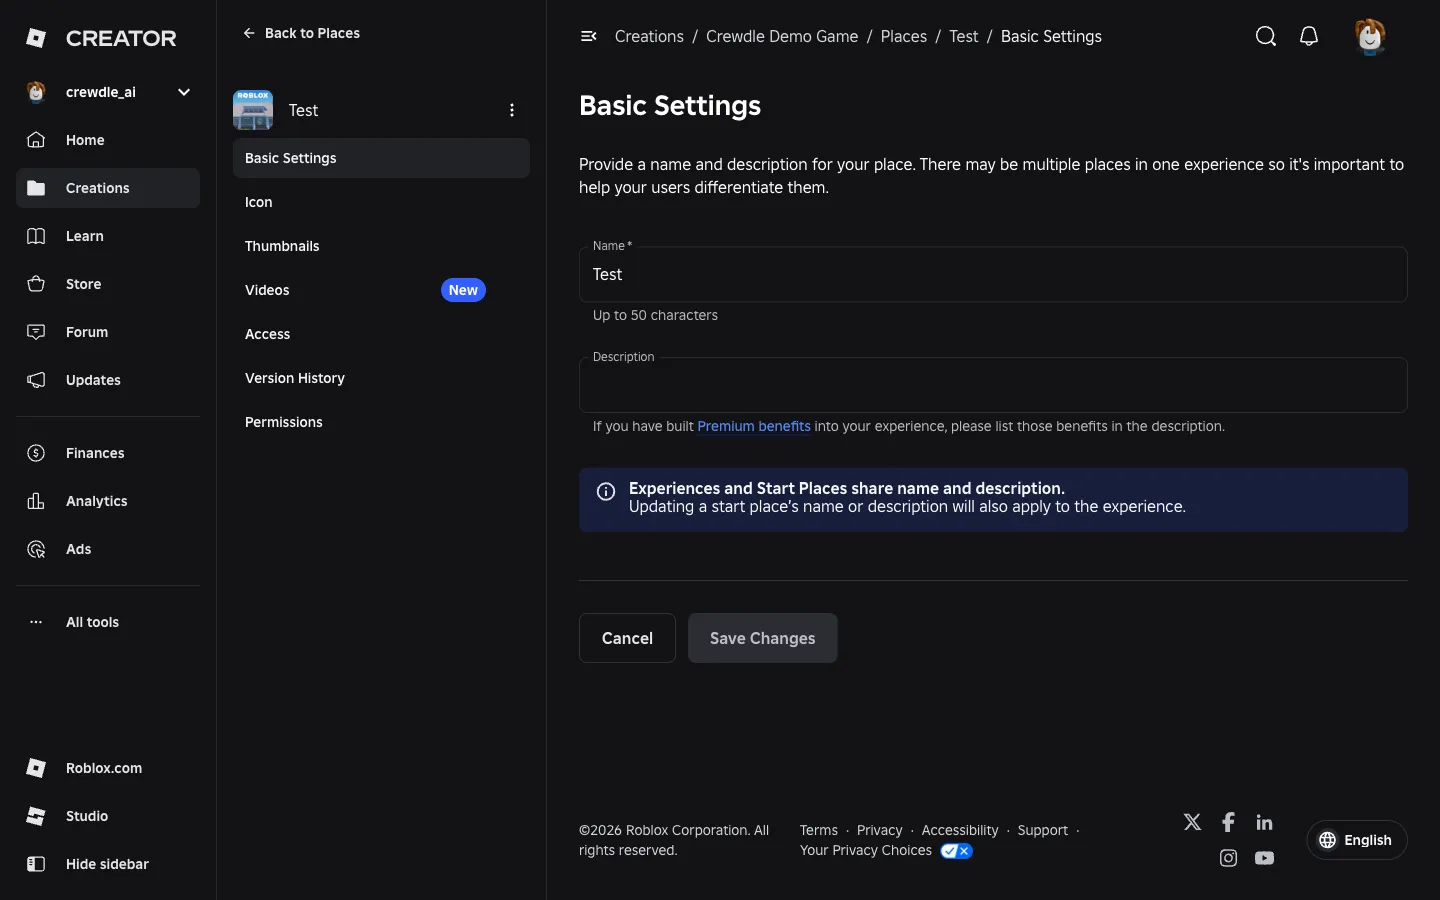Screen dimensions: 1440x900
Task: Open Roblox YouTube social link
Action: tap(1264, 858)
